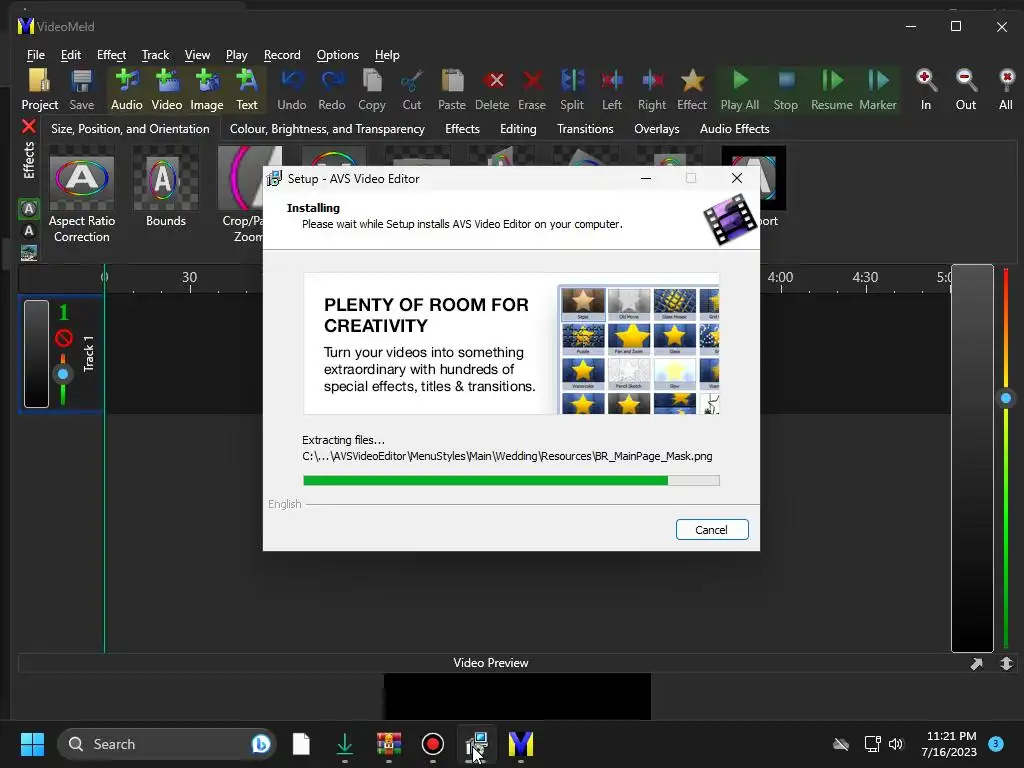Screen dimensions: 1024x768
Task: Open the Help menu
Action: [x=387, y=55]
